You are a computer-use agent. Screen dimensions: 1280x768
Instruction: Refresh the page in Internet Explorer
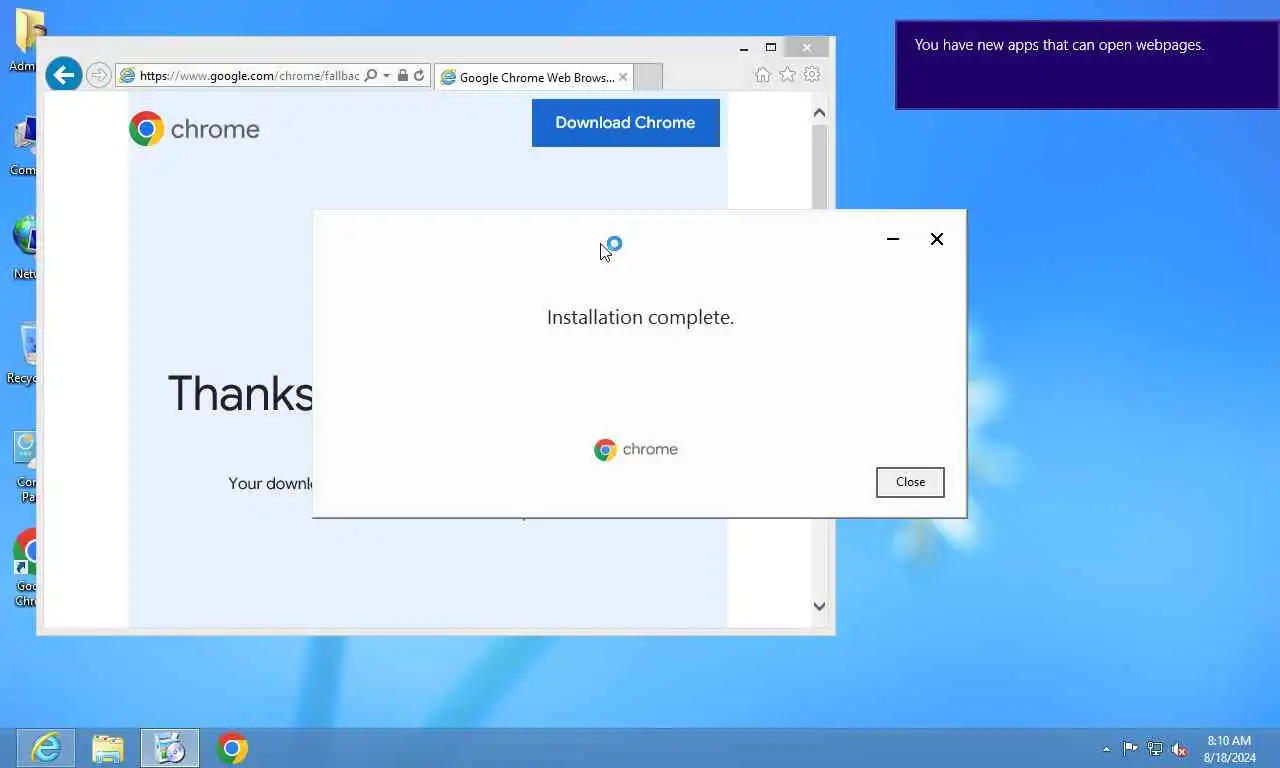(x=419, y=76)
